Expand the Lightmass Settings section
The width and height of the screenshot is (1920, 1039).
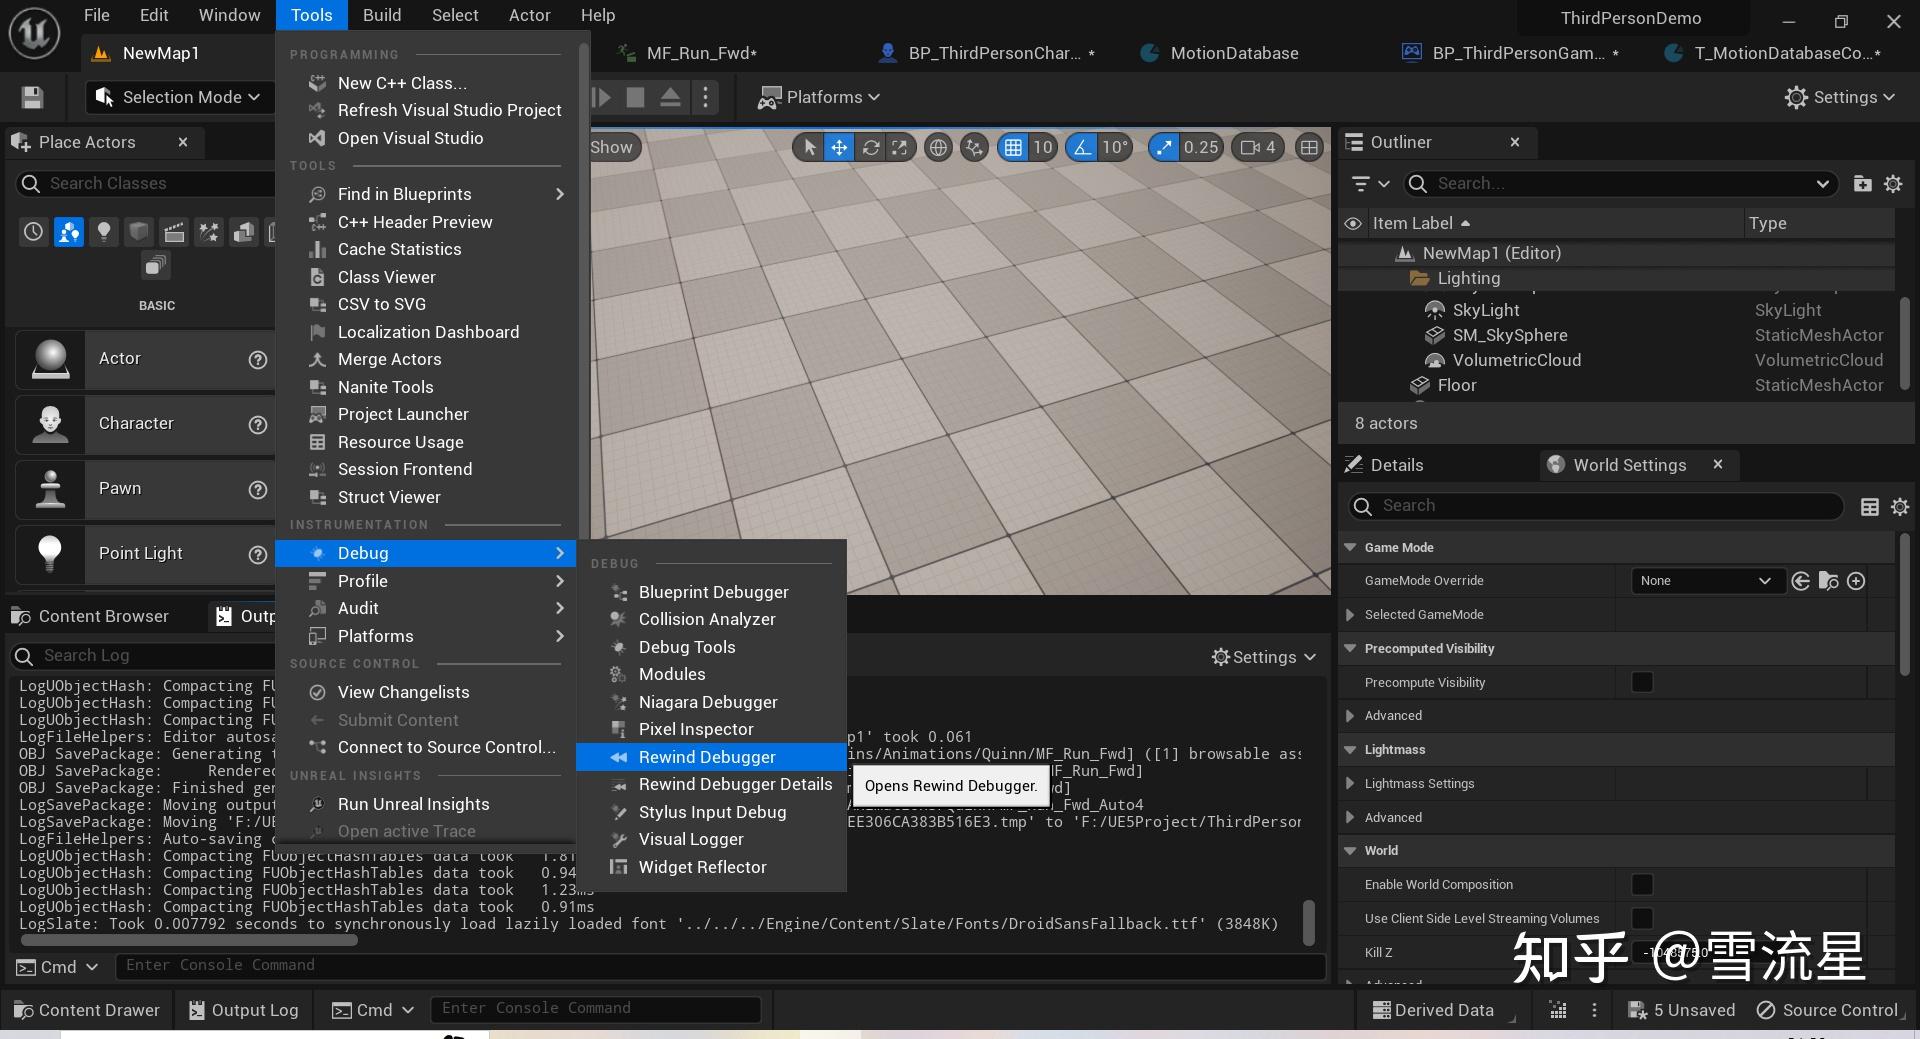(1350, 784)
